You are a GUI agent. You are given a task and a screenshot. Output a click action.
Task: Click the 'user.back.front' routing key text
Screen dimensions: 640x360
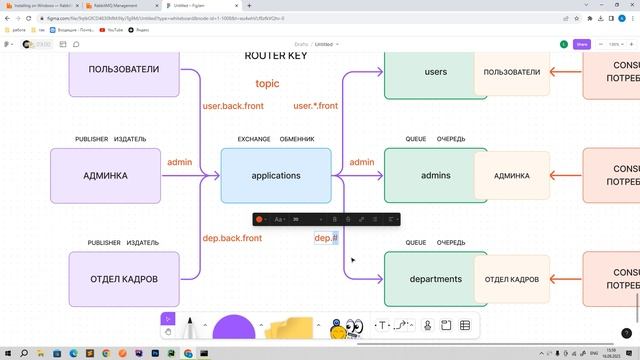[x=233, y=106]
